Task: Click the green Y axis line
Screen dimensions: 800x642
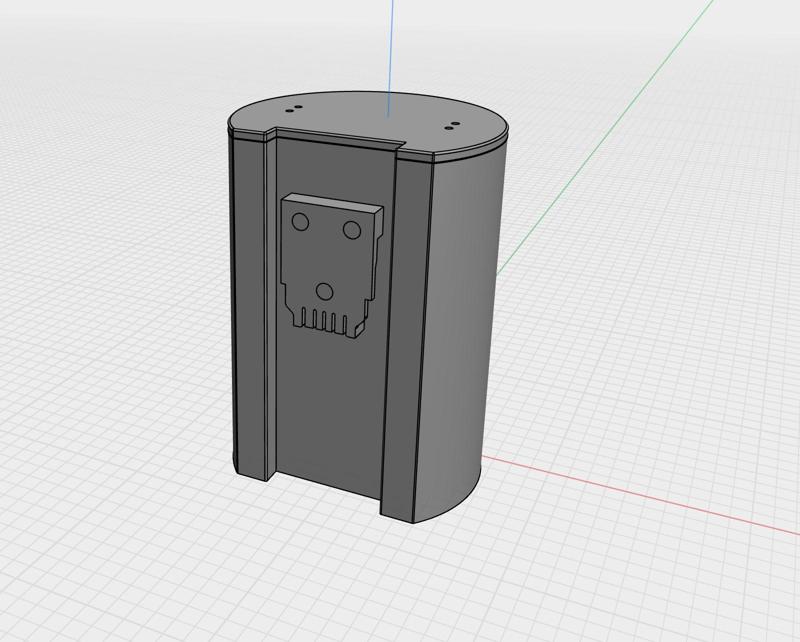Action: [x=605, y=138]
